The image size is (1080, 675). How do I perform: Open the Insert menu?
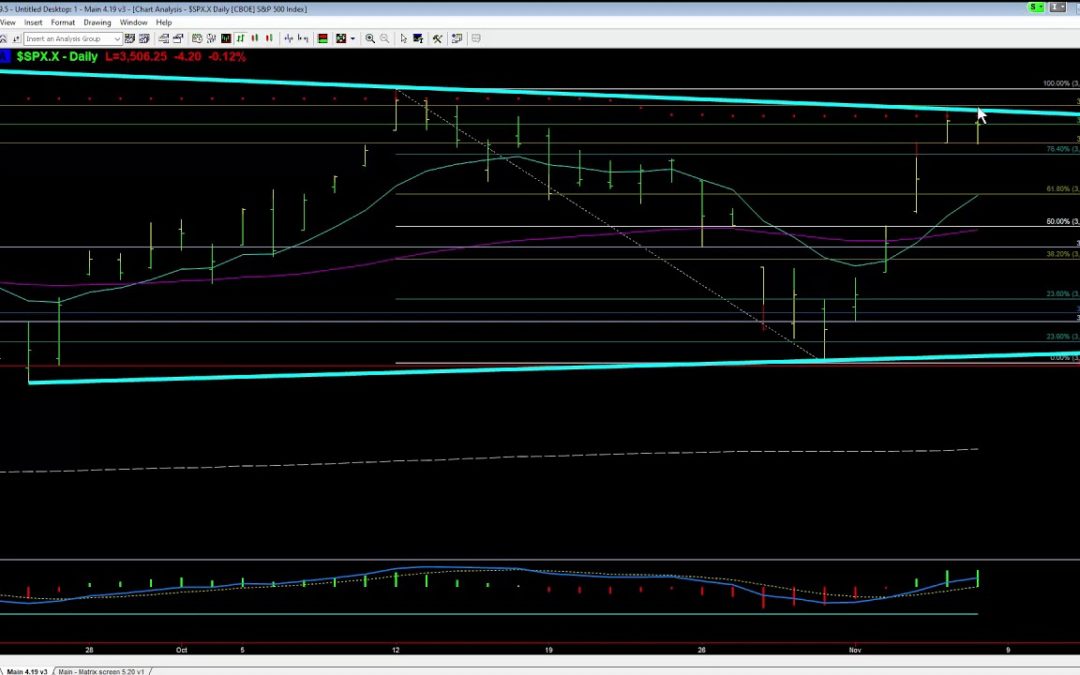(x=33, y=22)
